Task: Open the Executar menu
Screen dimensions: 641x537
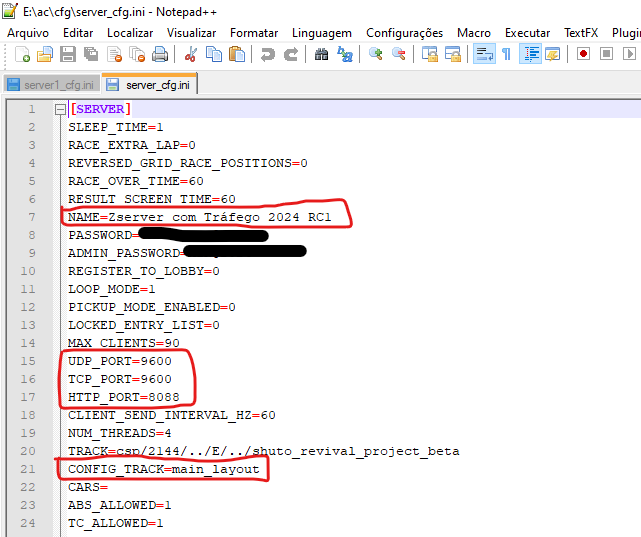Action: point(527,33)
